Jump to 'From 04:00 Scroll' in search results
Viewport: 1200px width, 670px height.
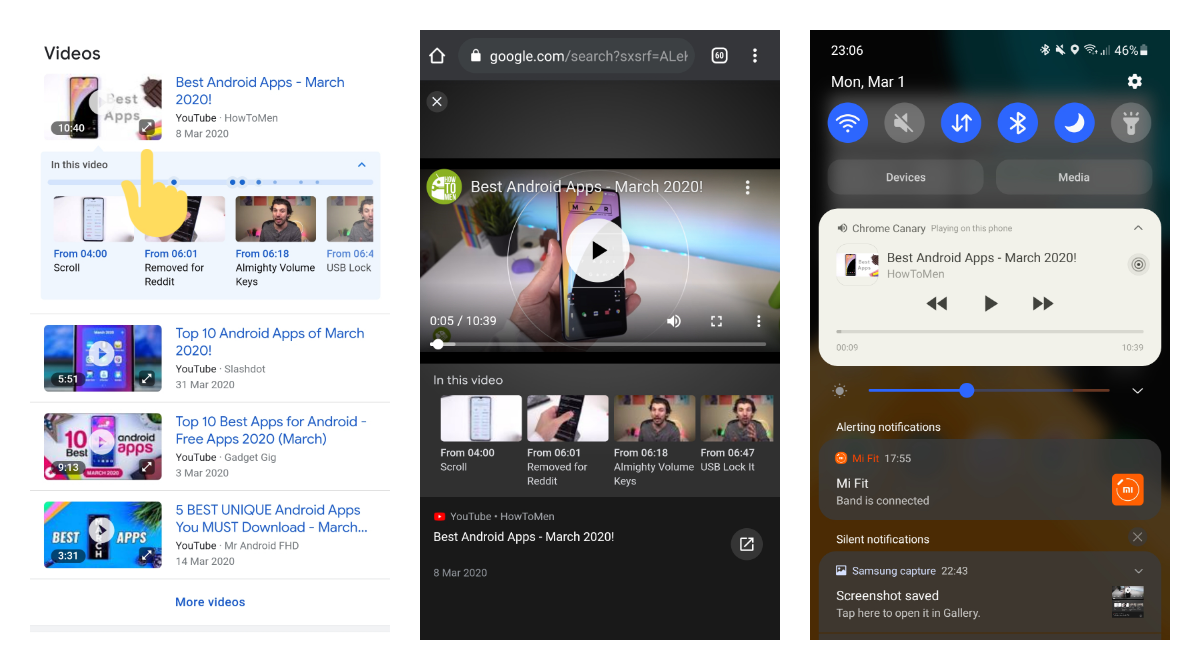point(93,234)
